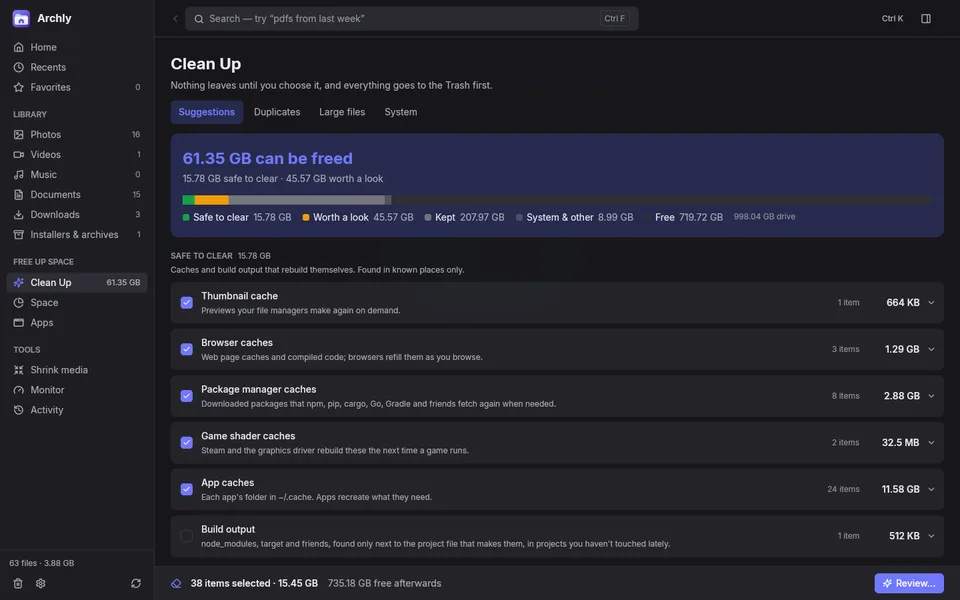The height and width of the screenshot is (600, 960).
Task: Open the Space item in sidebar
Action: click(x=77, y=302)
